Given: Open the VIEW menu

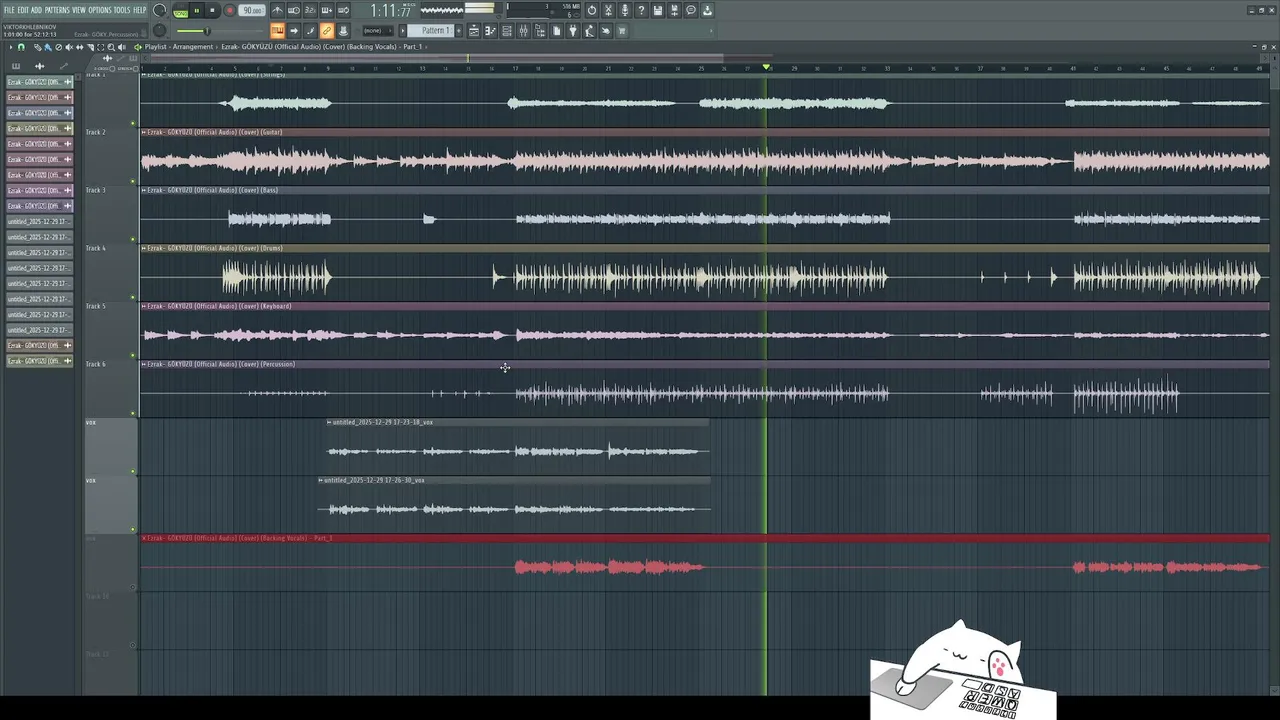Looking at the screenshot, I should [x=79, y=10].
